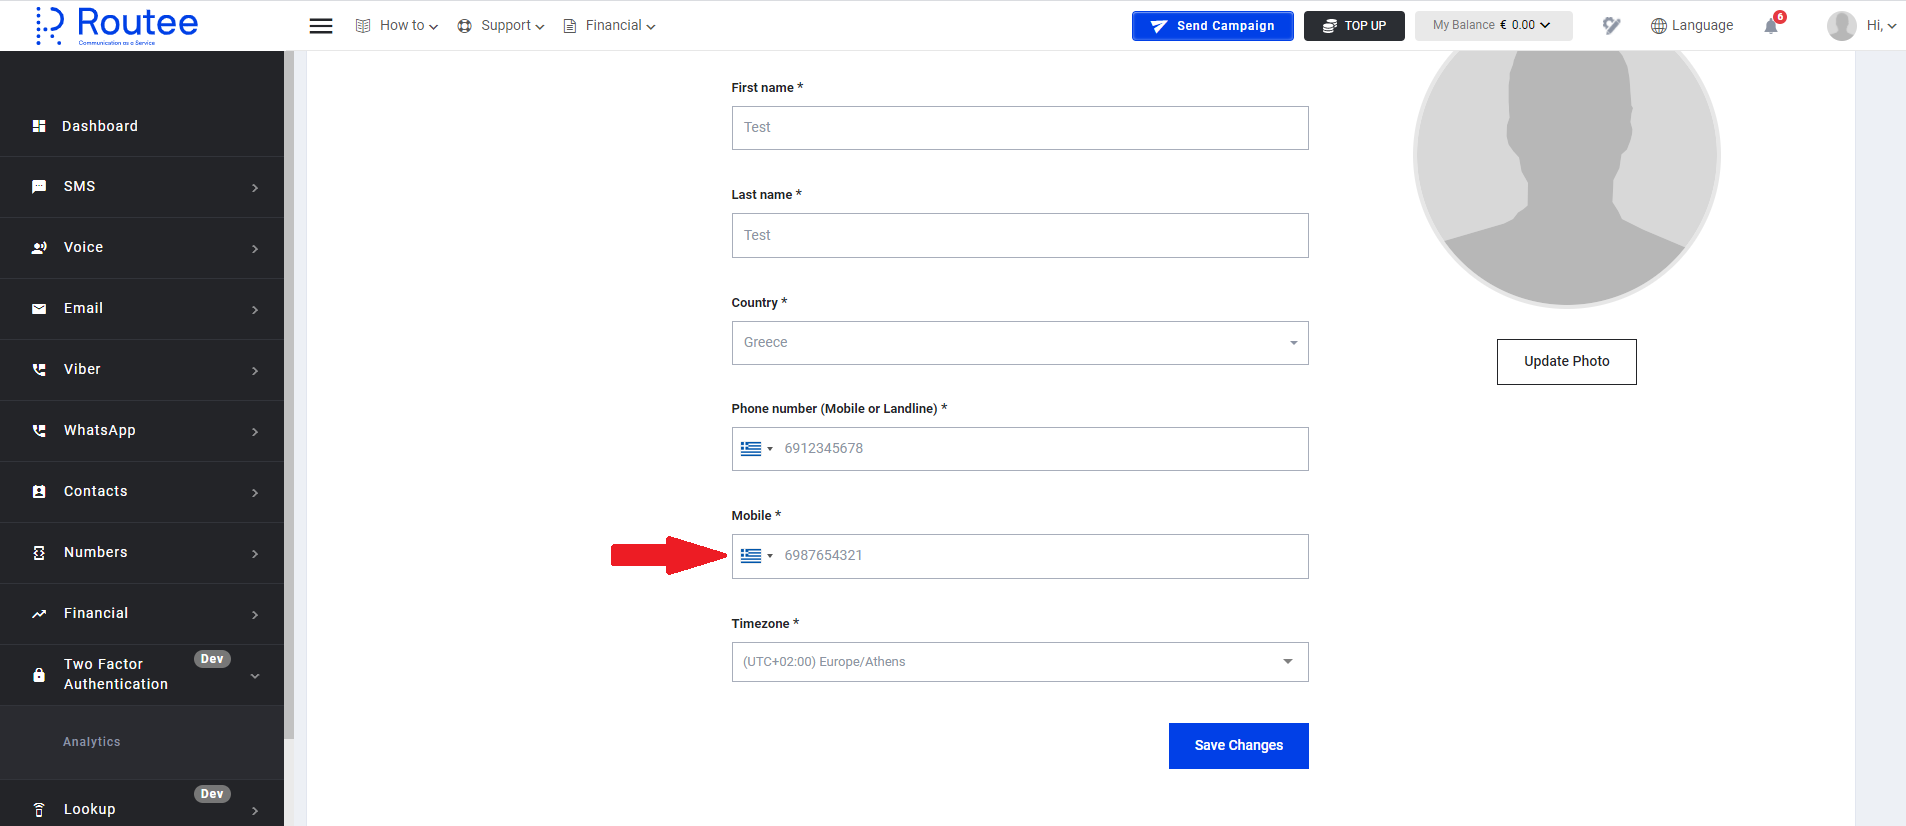The width and height of the screenshot is (1906, 826).
Task: Open the notifications bell icon
Action: point(1771,26)
